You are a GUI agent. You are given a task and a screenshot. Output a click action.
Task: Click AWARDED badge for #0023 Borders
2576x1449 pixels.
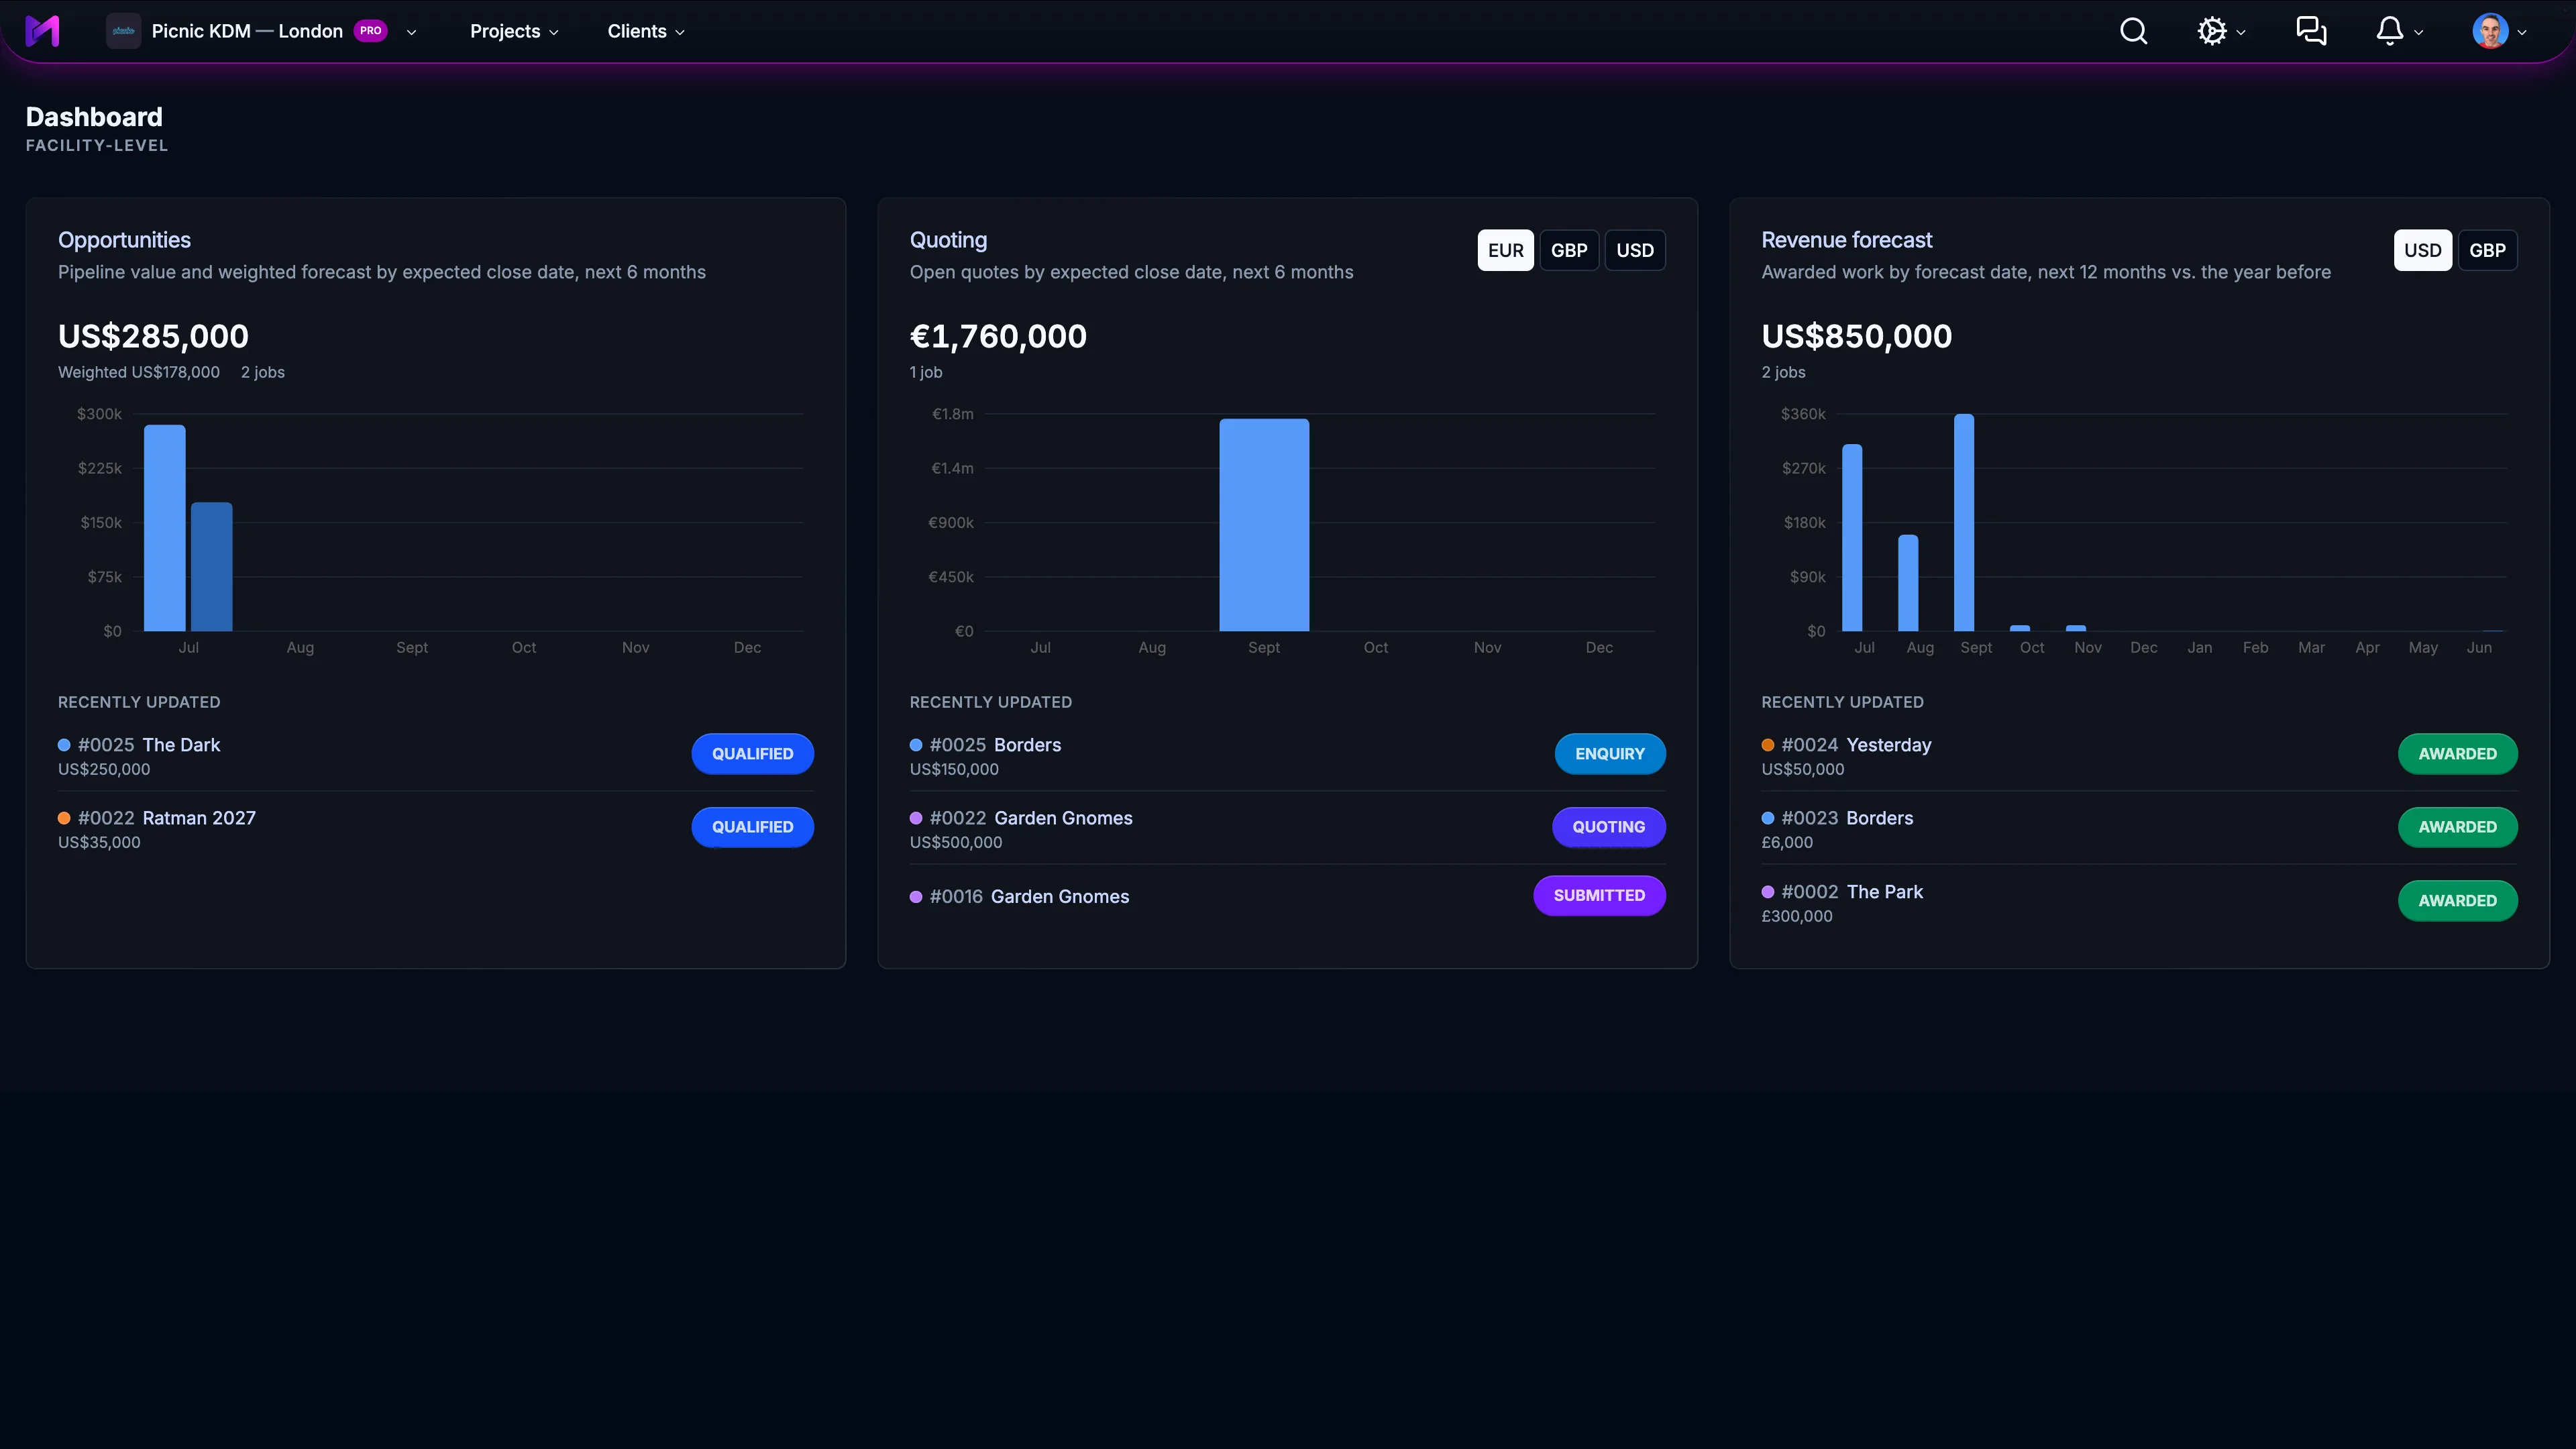(x=2457, y=827)
